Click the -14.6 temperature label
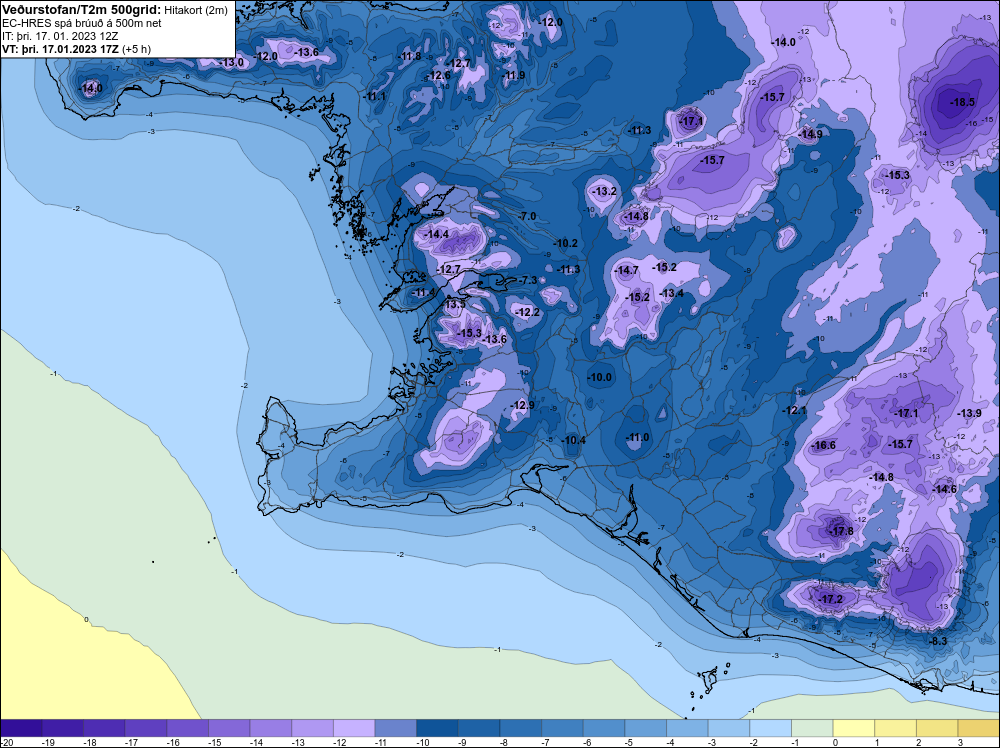Viewport: 1000px width, 748px height. [x=945, y=489]
